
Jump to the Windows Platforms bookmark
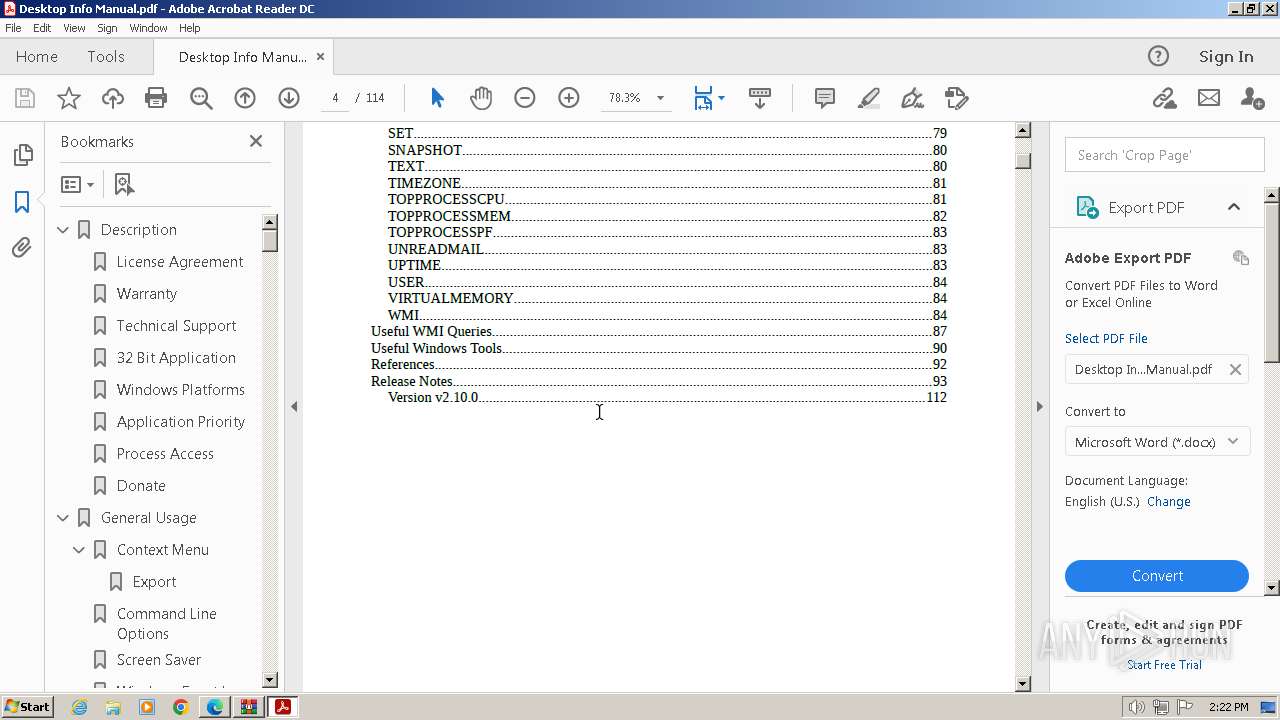tap(181, 390)
